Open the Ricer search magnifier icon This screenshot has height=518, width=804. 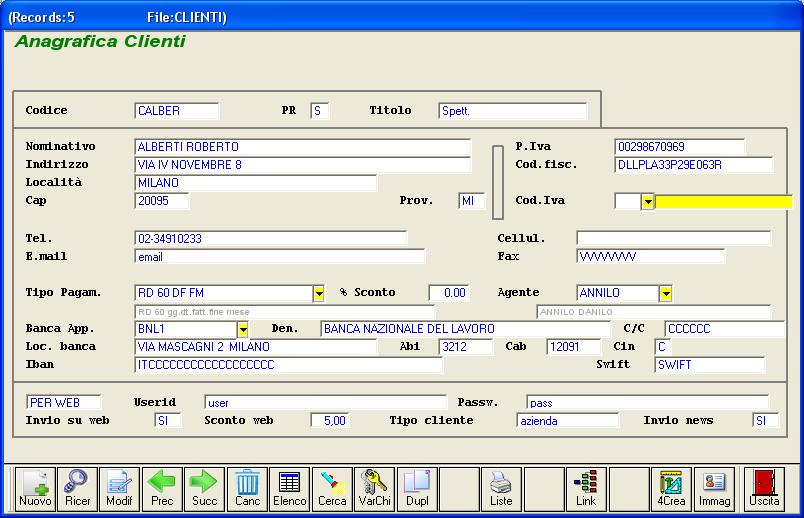pyautogui.click(x=77, y=489)
